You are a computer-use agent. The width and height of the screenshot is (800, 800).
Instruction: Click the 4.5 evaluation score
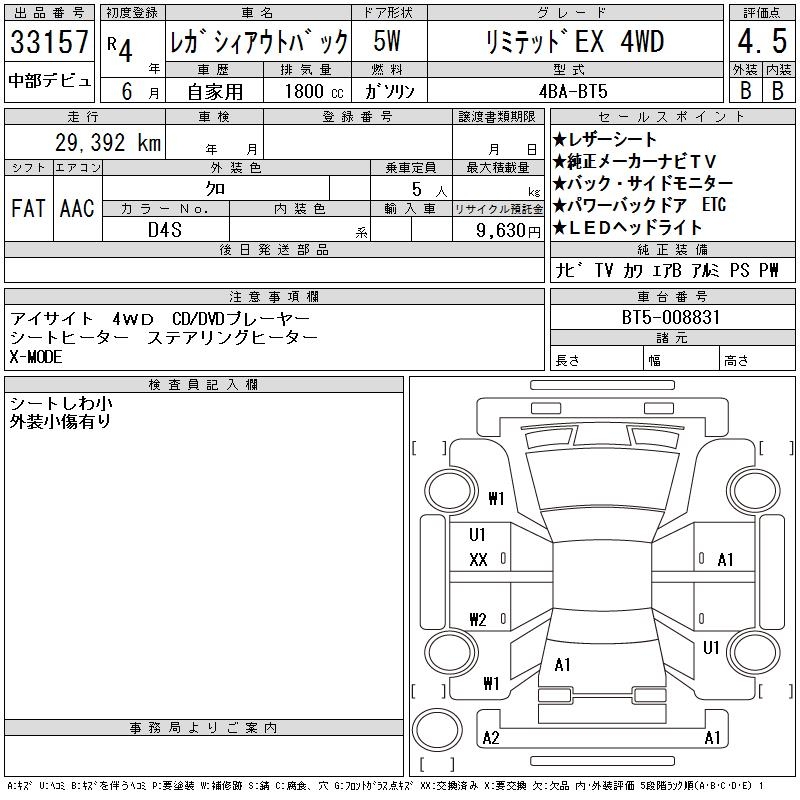(762, 41)
